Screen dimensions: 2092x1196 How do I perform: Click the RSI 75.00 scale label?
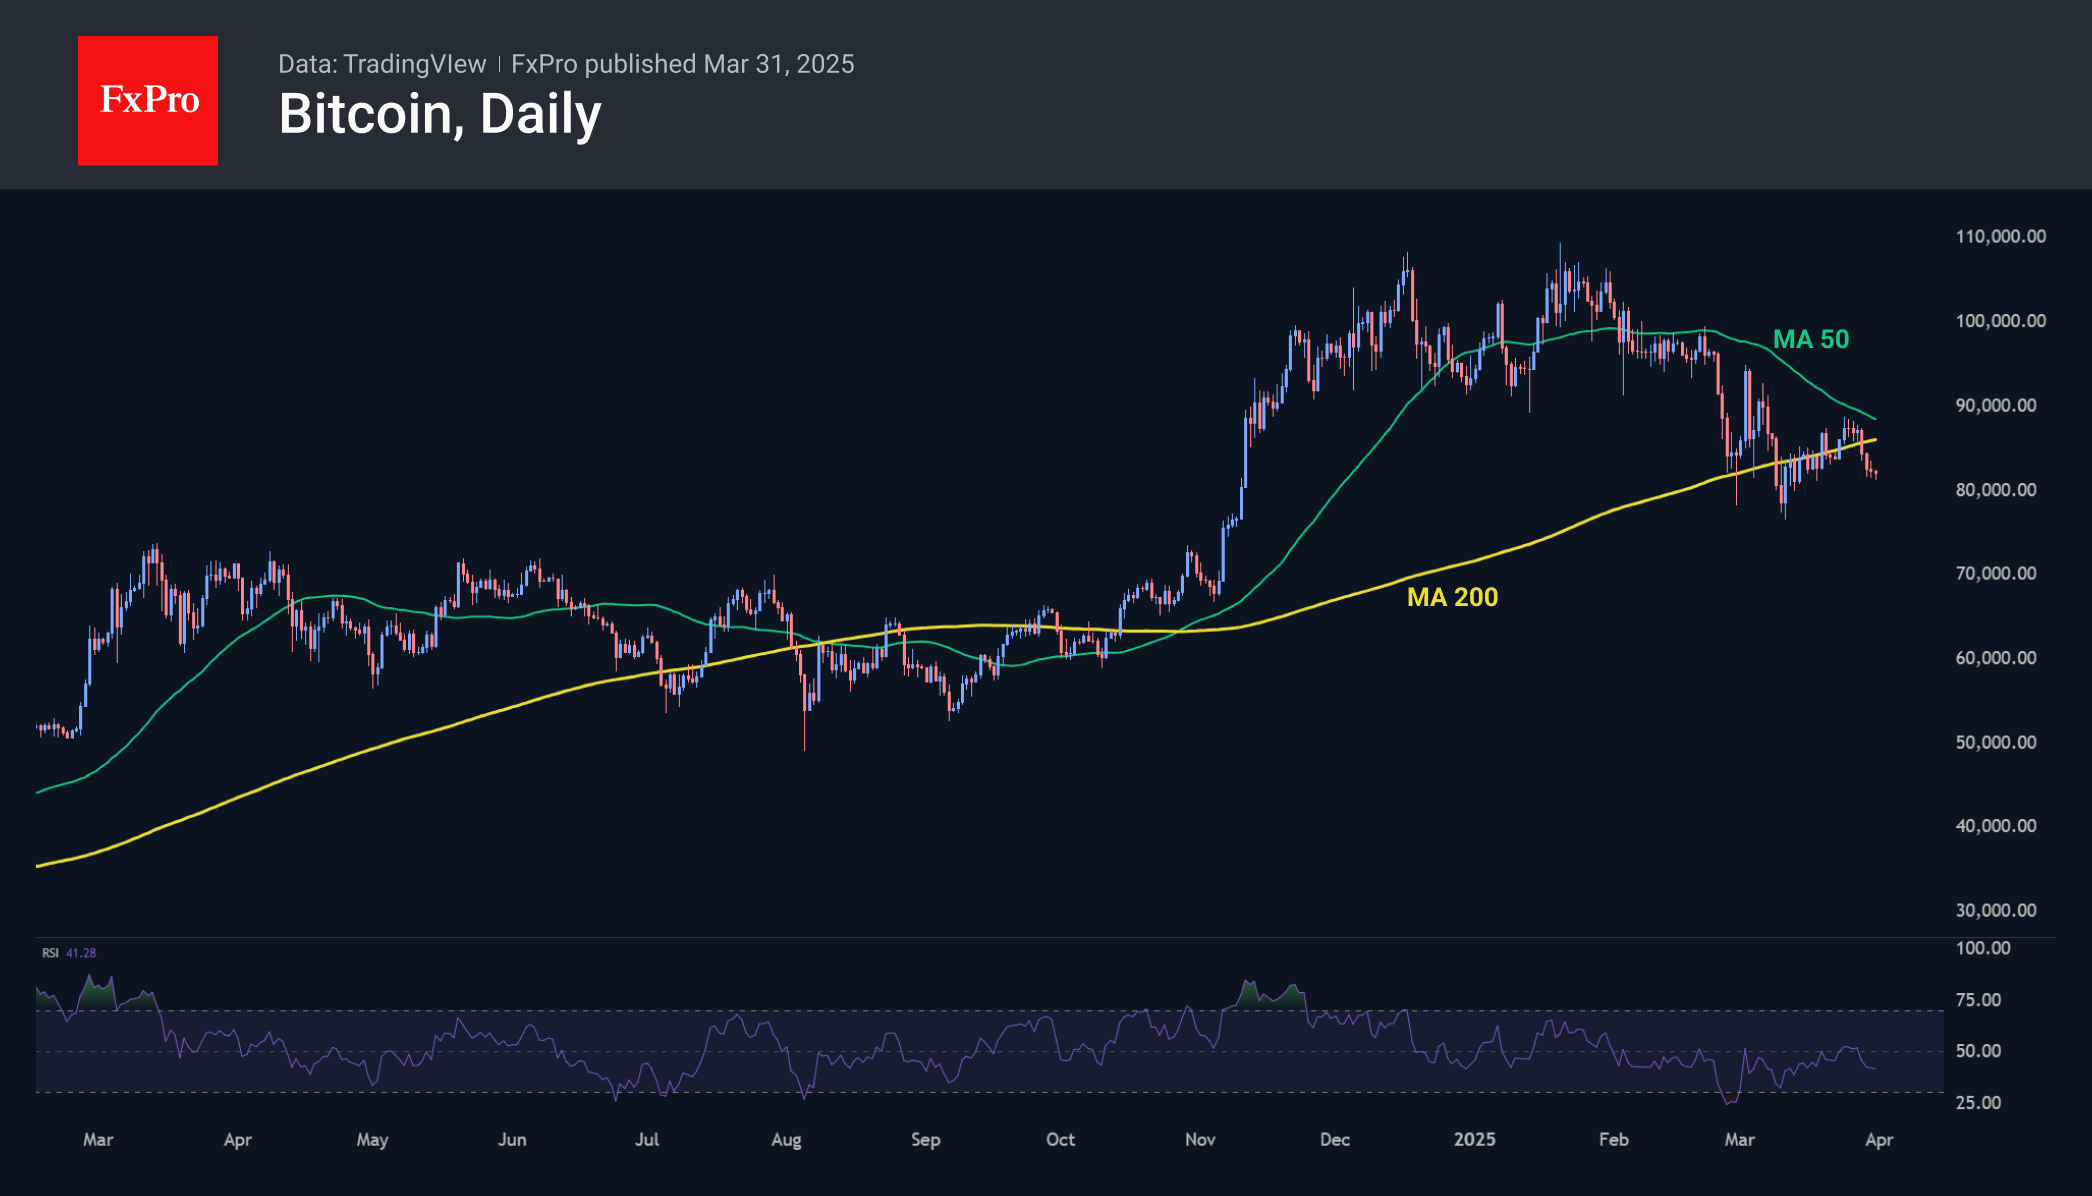[1979, 1000]
